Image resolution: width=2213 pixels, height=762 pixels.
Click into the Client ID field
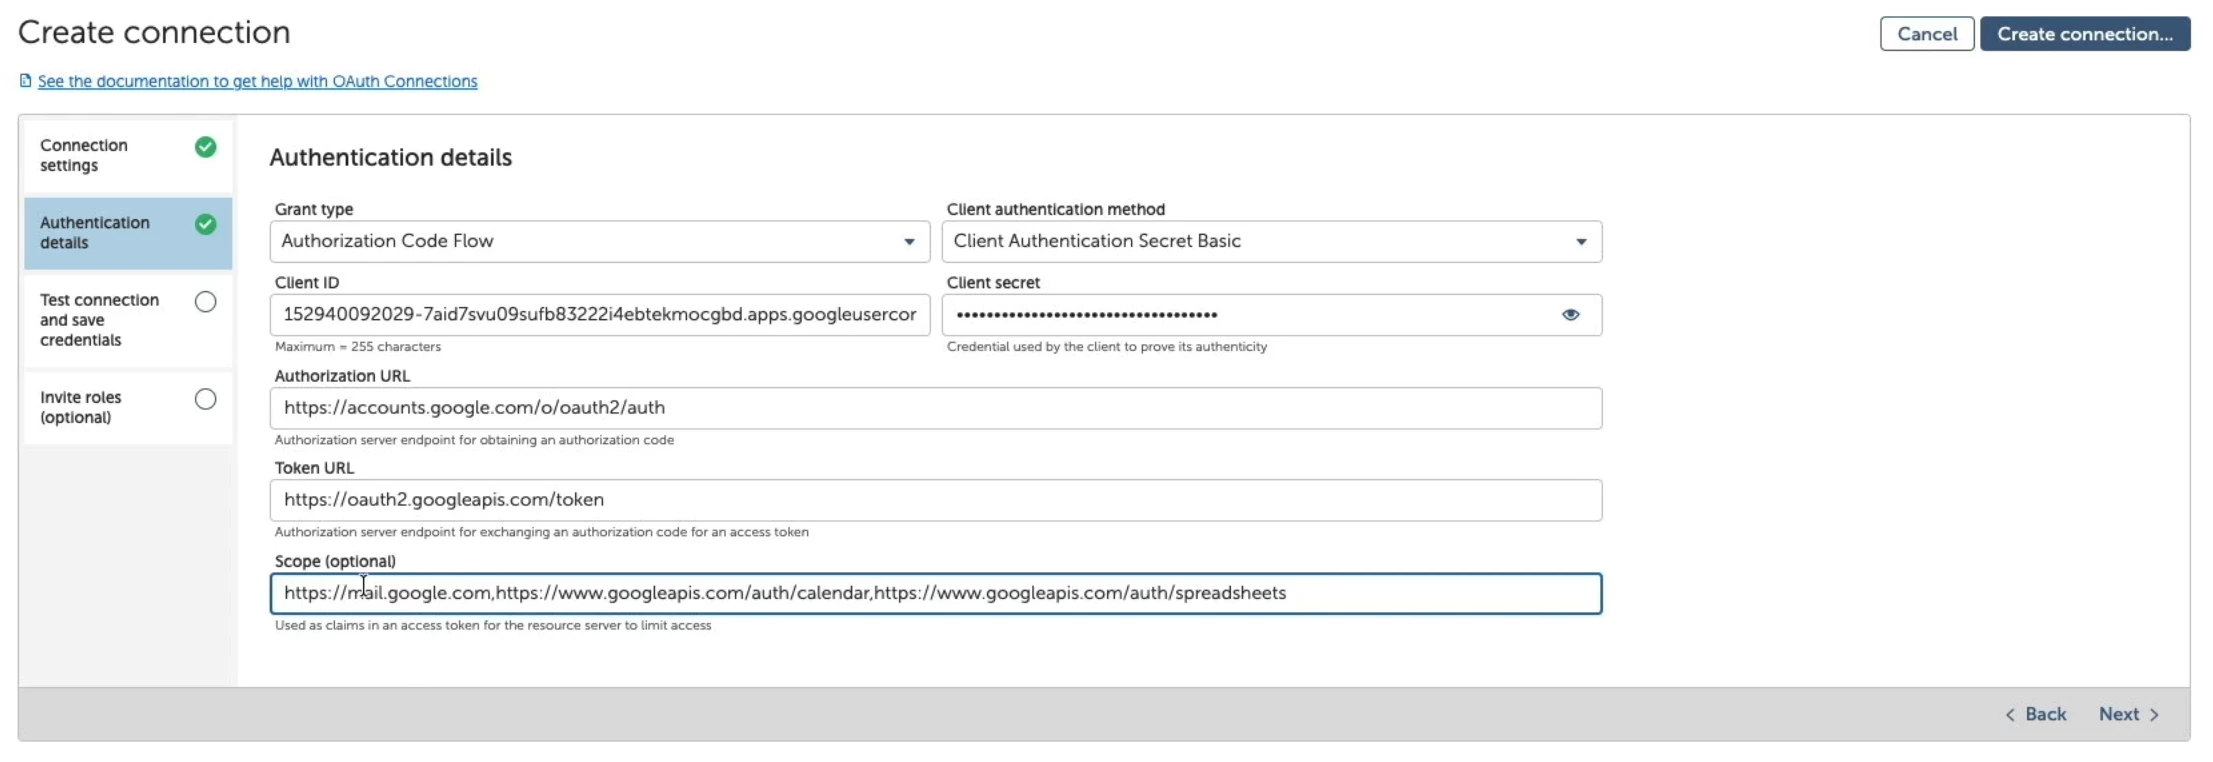point(599,315)
